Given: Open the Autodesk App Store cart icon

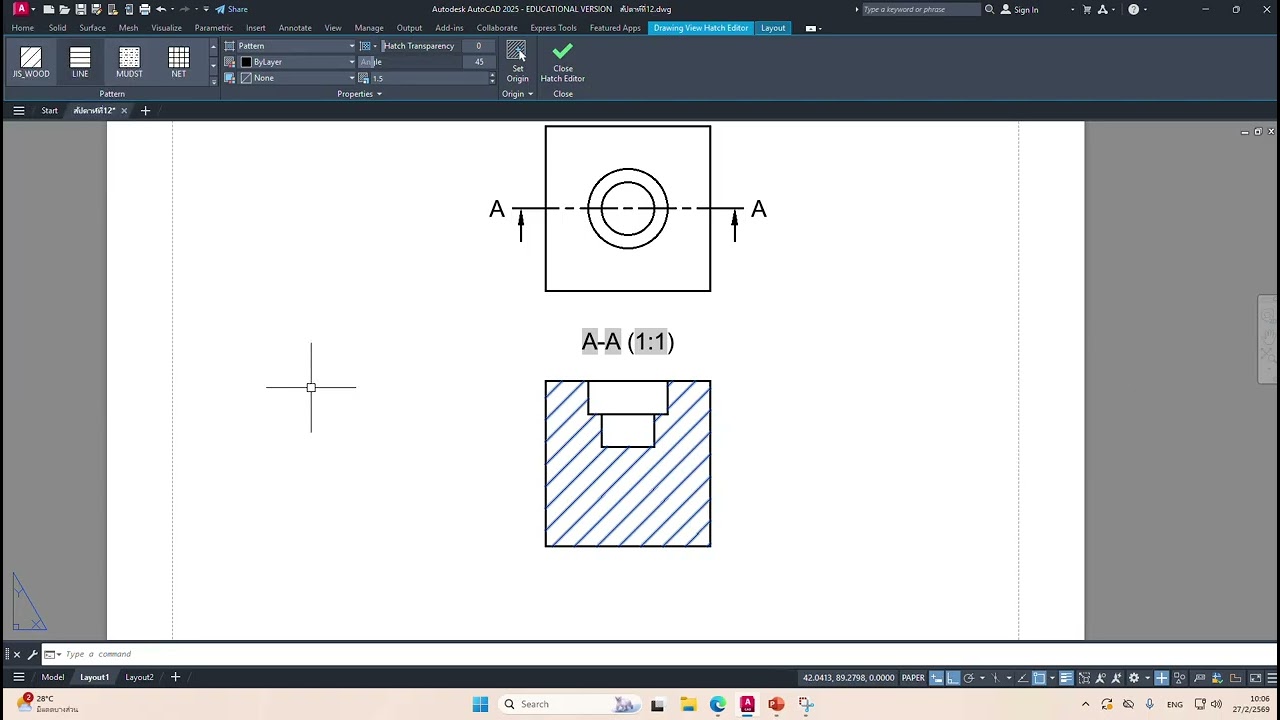Looking at the screenshot, I should click(x=1087, y=9).
